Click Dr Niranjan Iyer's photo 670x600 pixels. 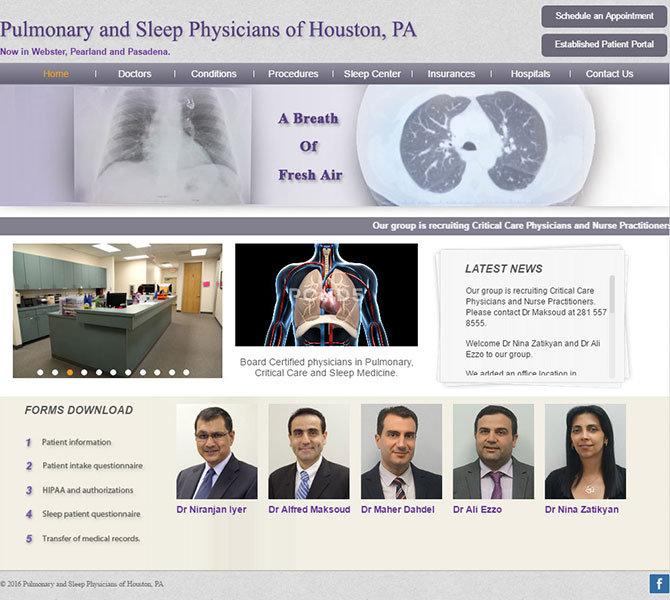[x=217, y=452]
